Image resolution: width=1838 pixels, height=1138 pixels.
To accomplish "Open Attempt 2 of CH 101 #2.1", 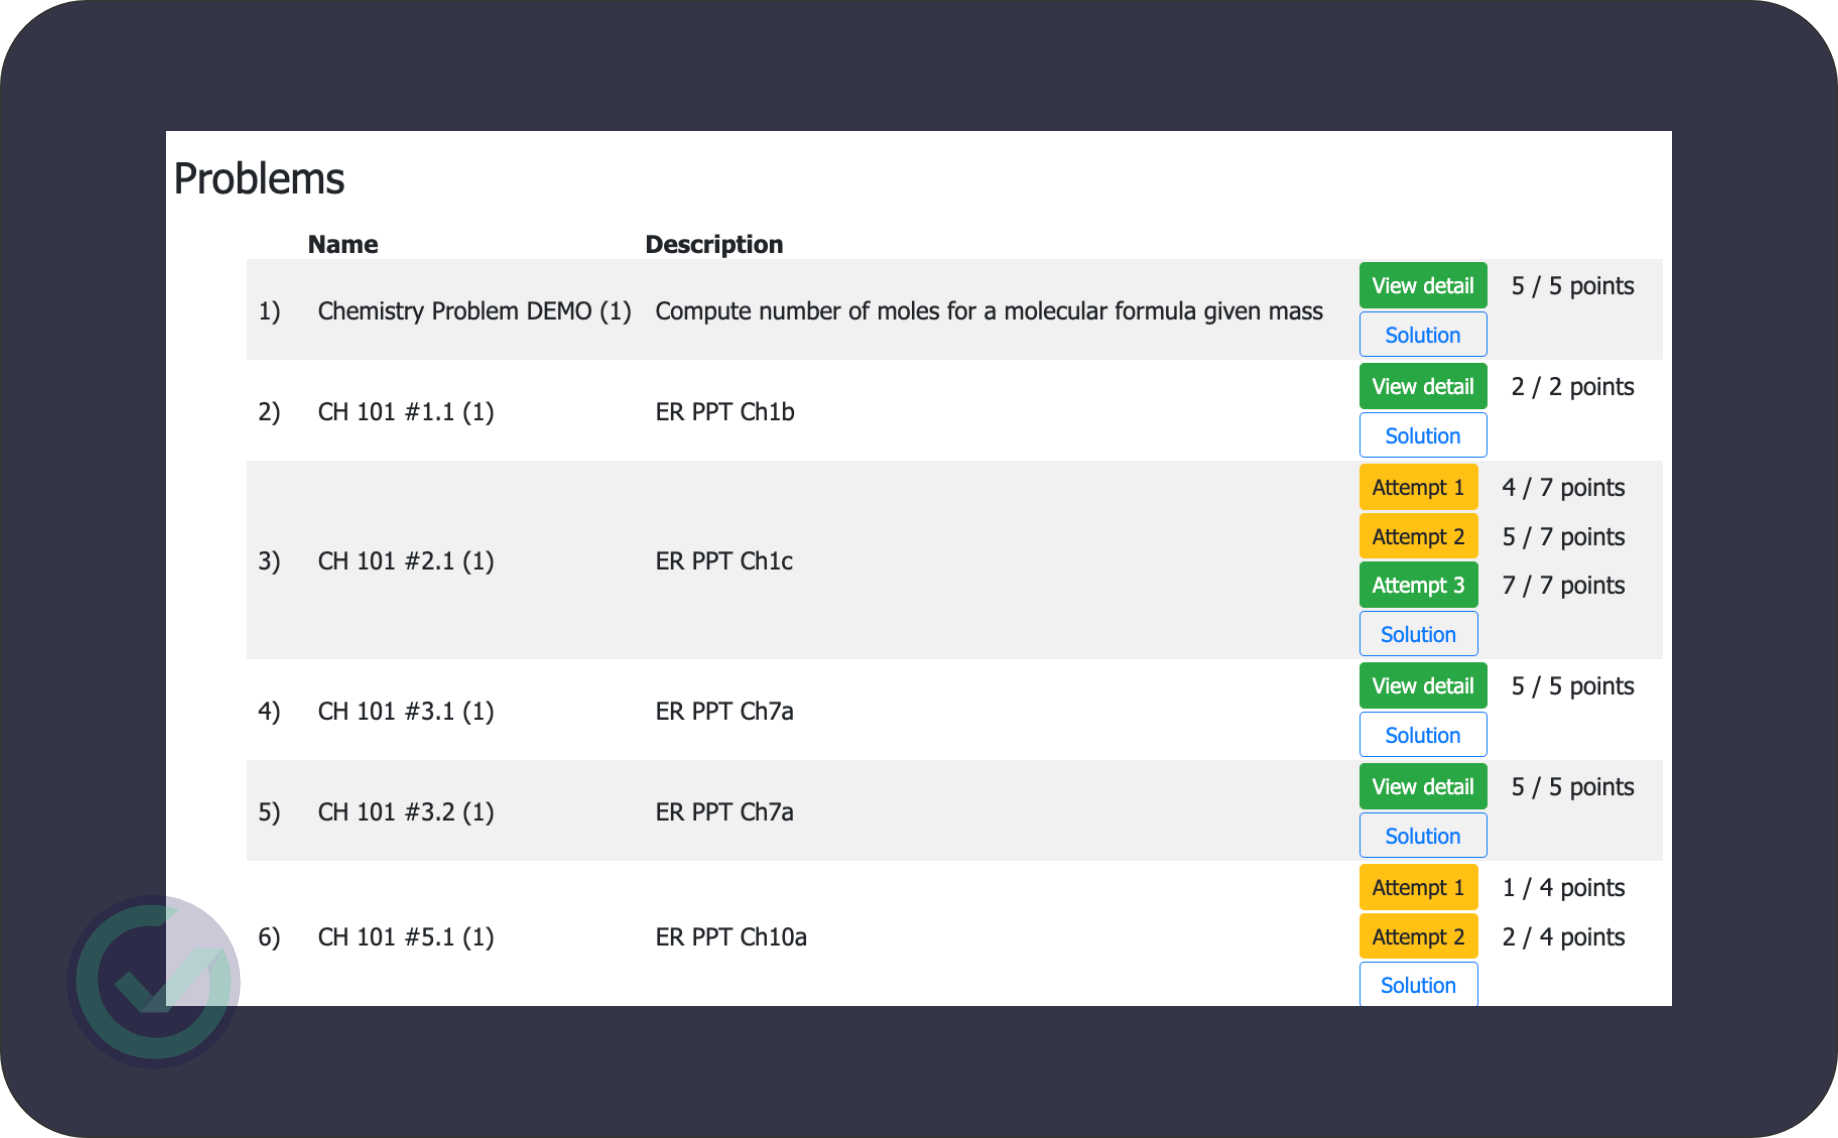I will tap(1417, 537).
